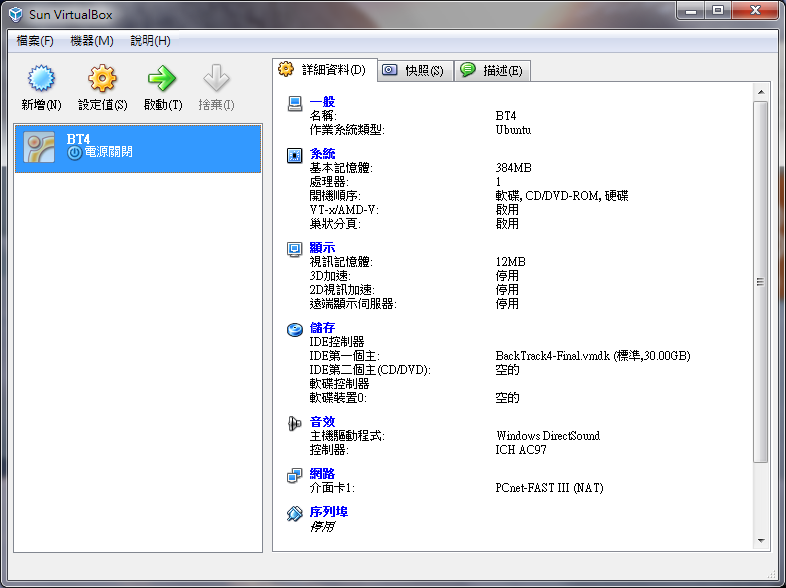
Task: Click the PCnet-FAST III (NAT) adapter value
Action: [549, 488]
